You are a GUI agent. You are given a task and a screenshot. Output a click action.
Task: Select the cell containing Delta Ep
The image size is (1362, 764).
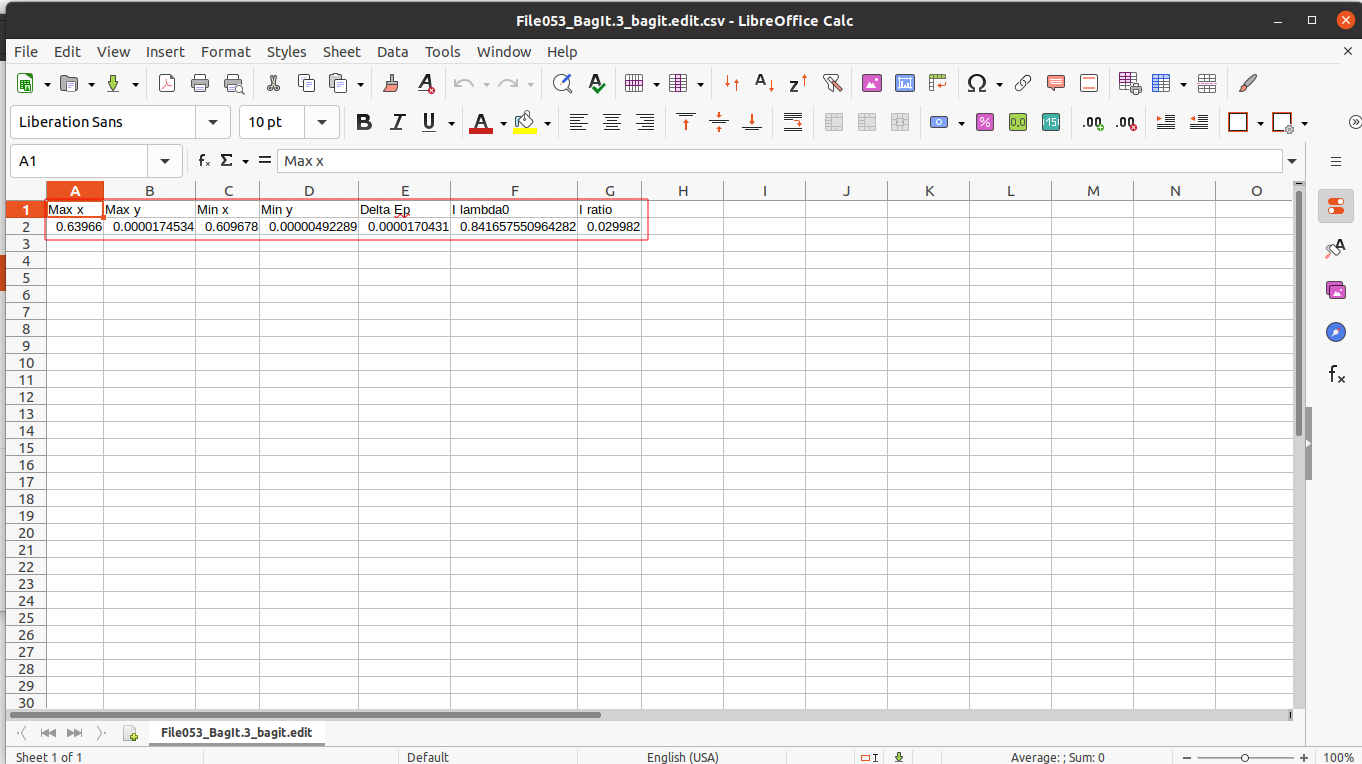click(404, 209)
